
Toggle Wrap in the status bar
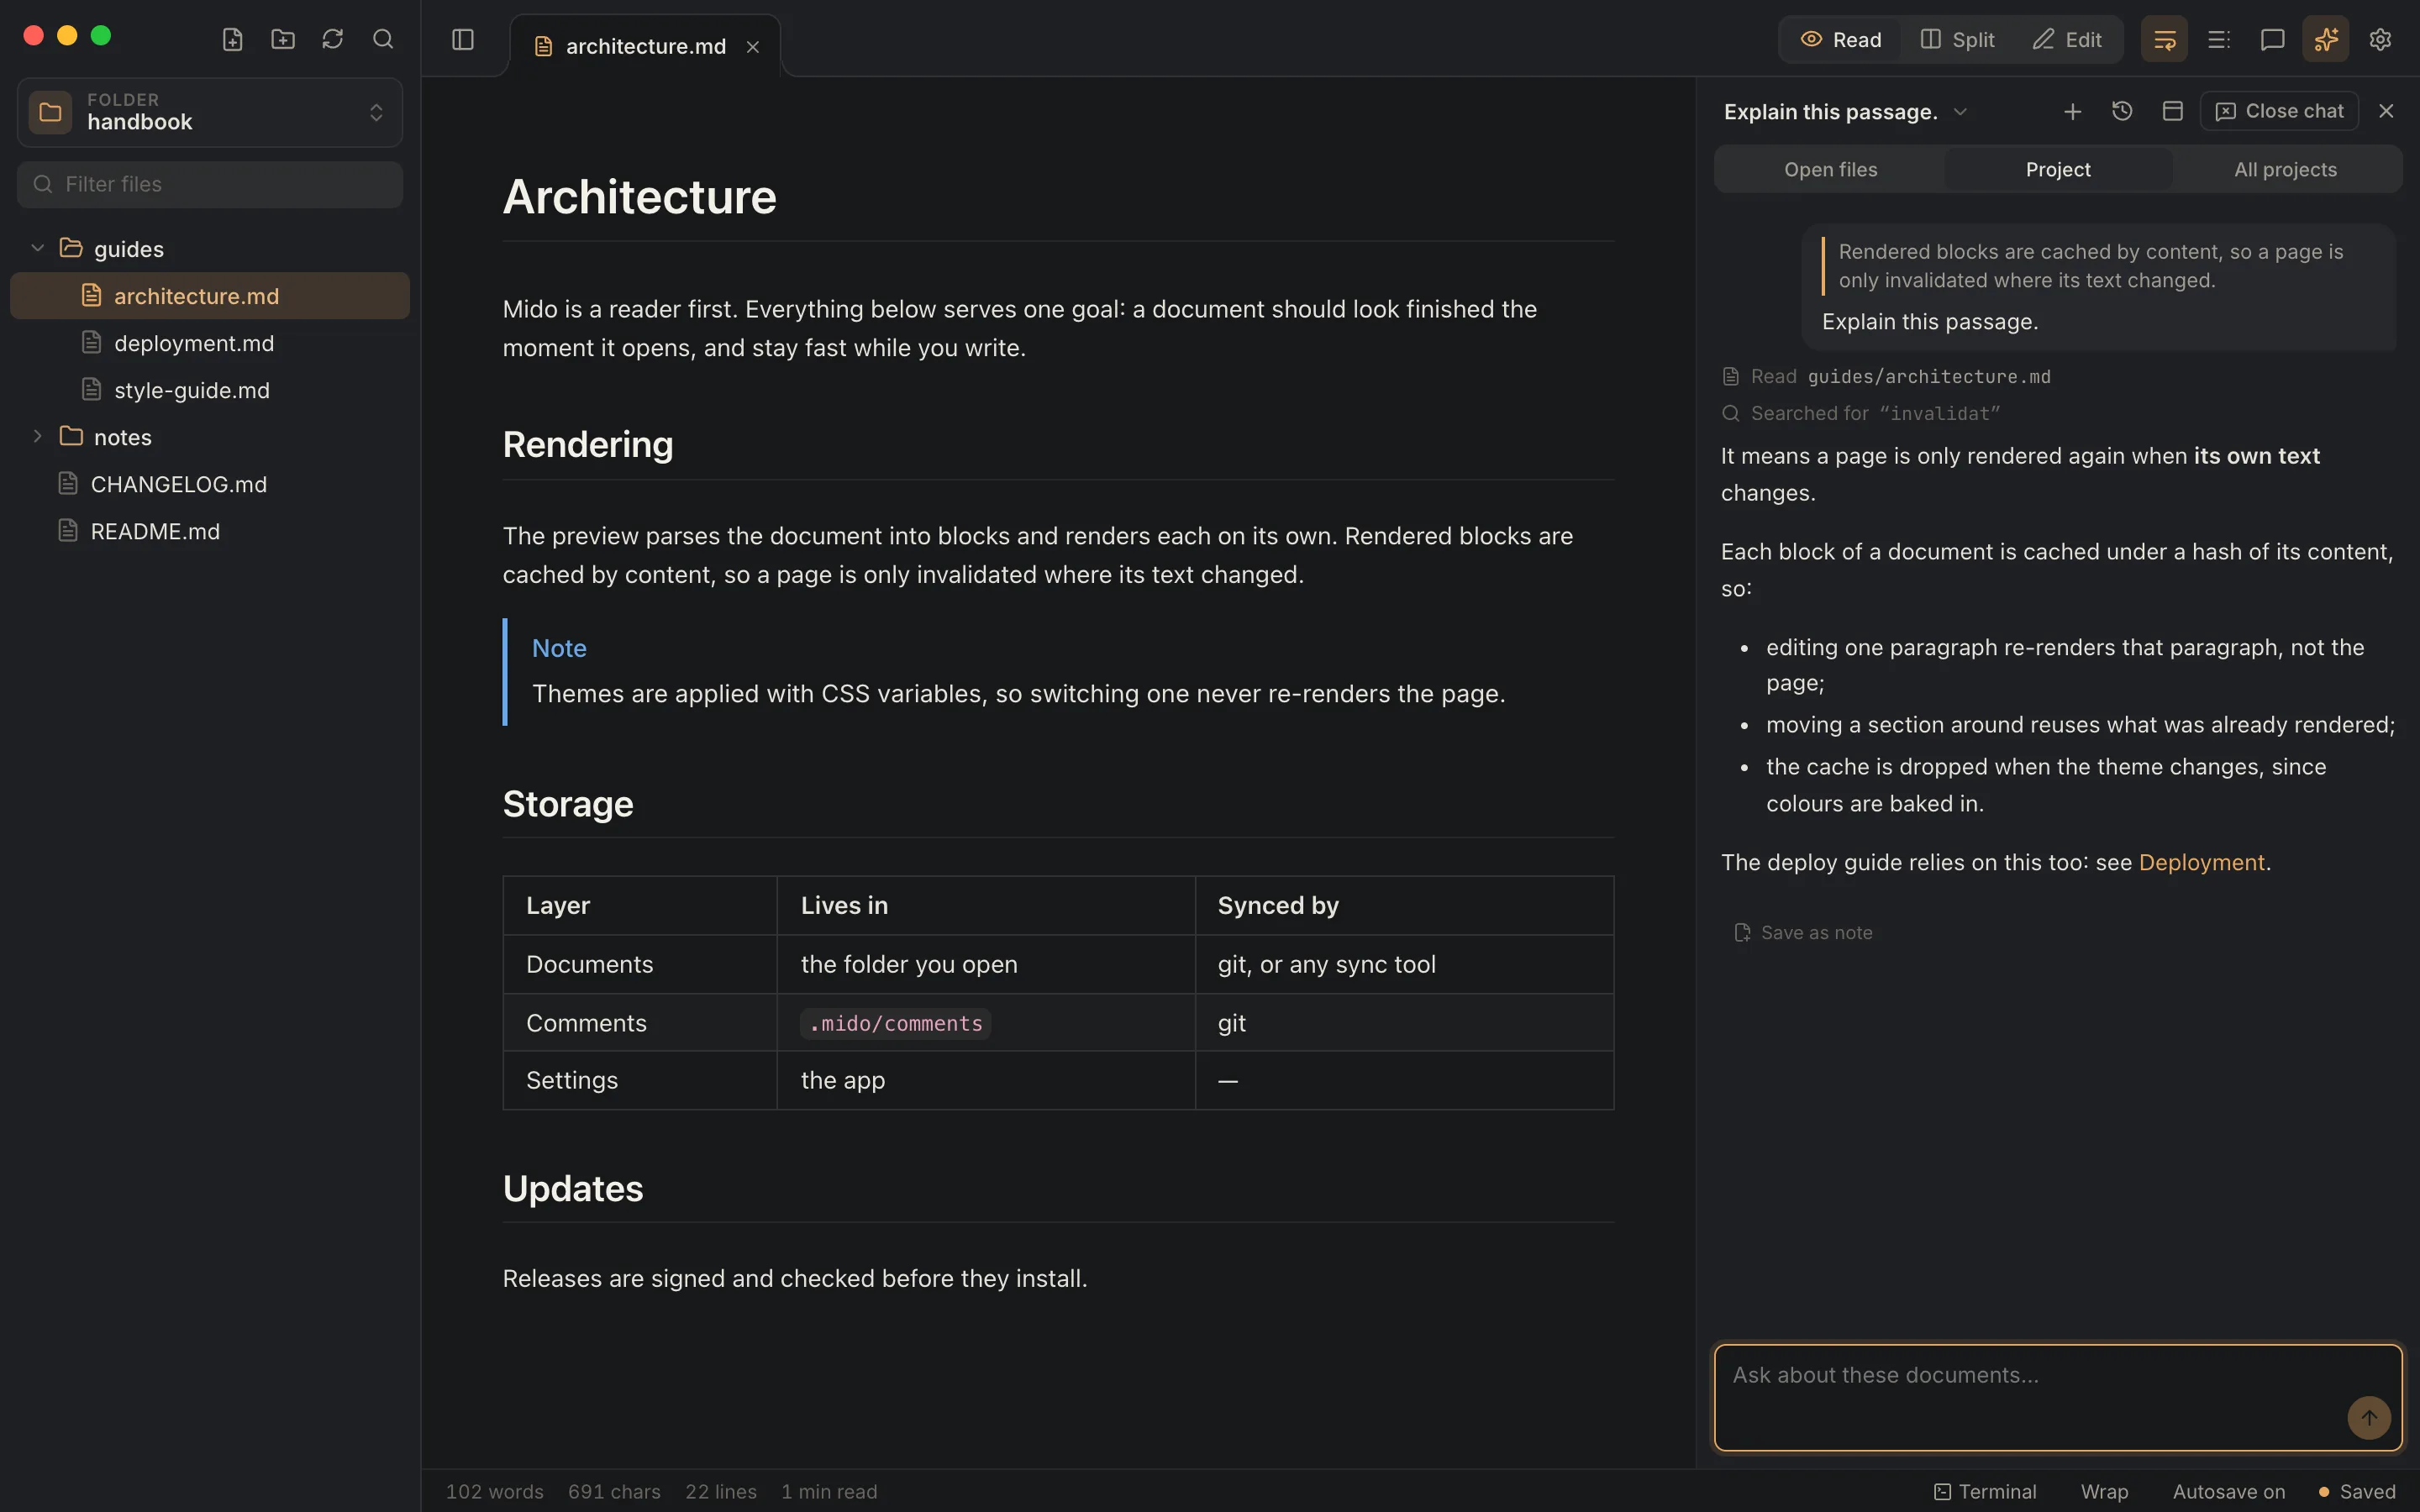coord(2104,1491)
